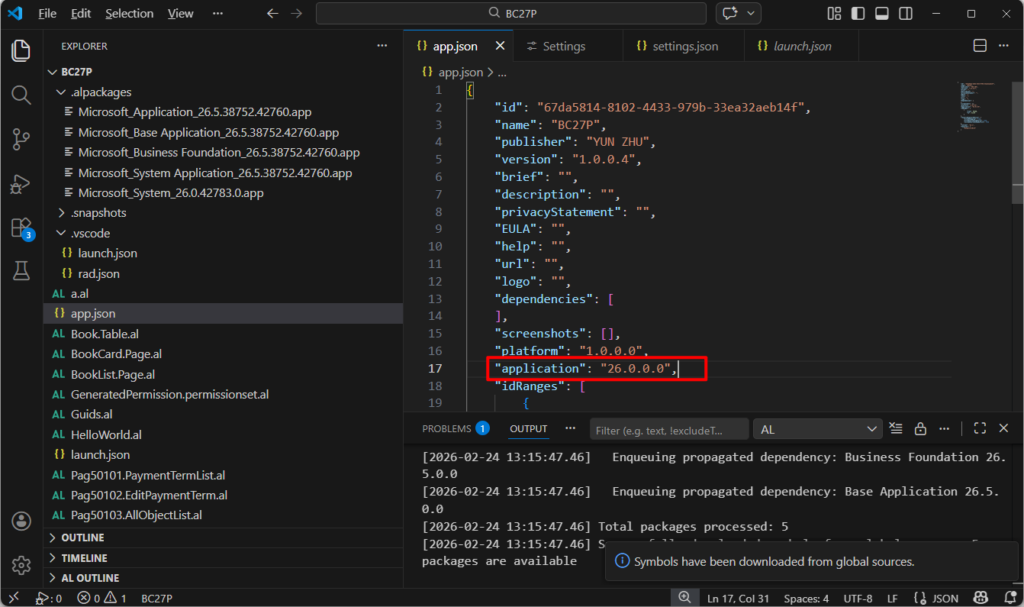Open the Source Control view
This screenshot has width=1024, height=607.
tap(21, 139)
